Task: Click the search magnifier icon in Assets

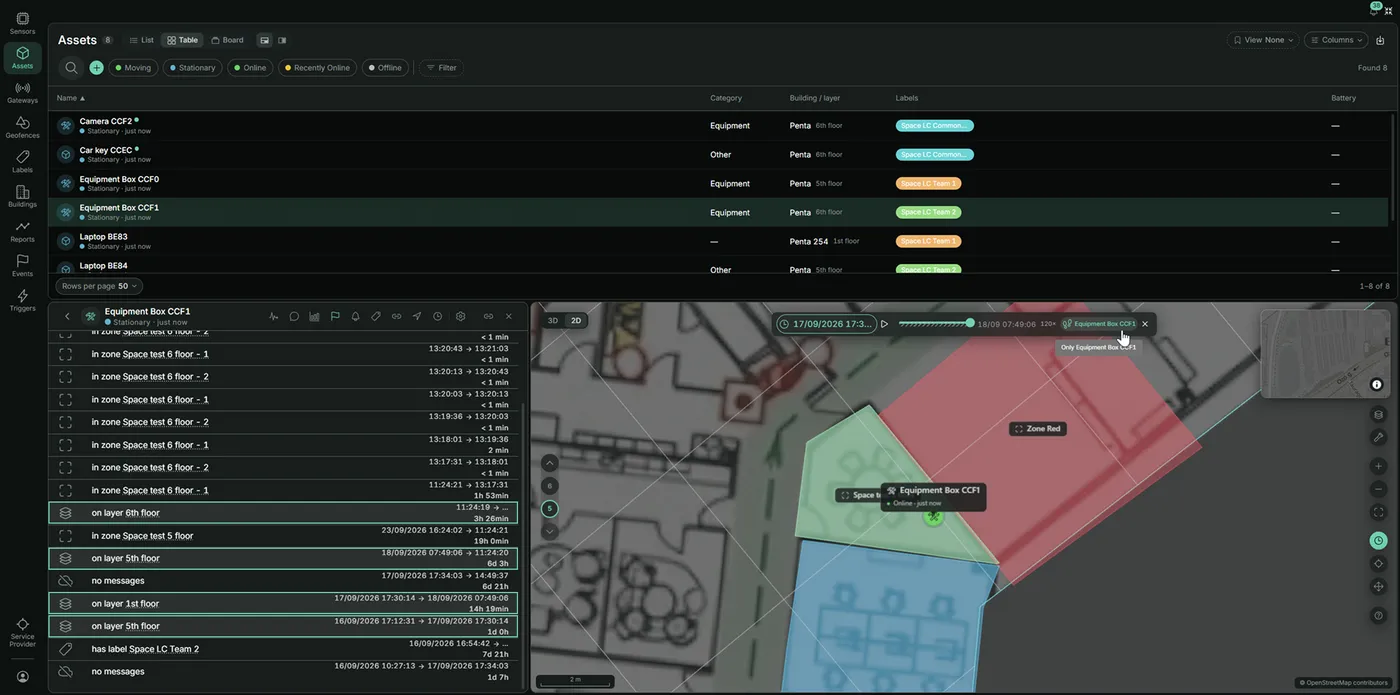Action: tap(71, 68)
